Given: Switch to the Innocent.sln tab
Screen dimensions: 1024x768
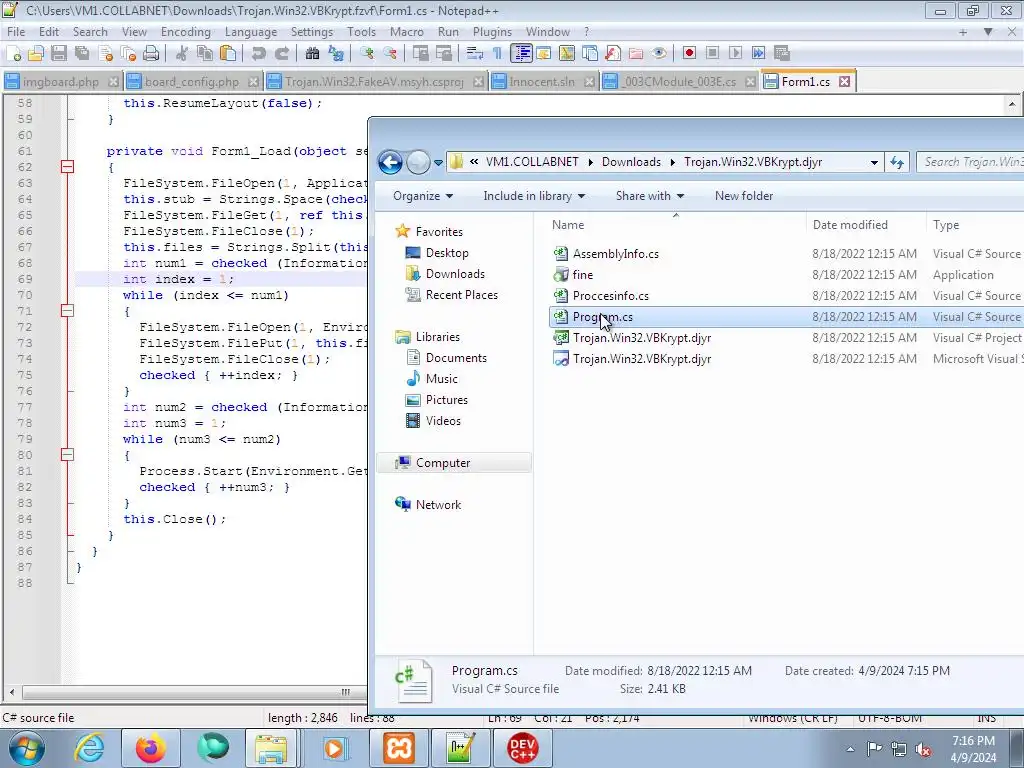Looking at the screenshot, I should 541,82.
